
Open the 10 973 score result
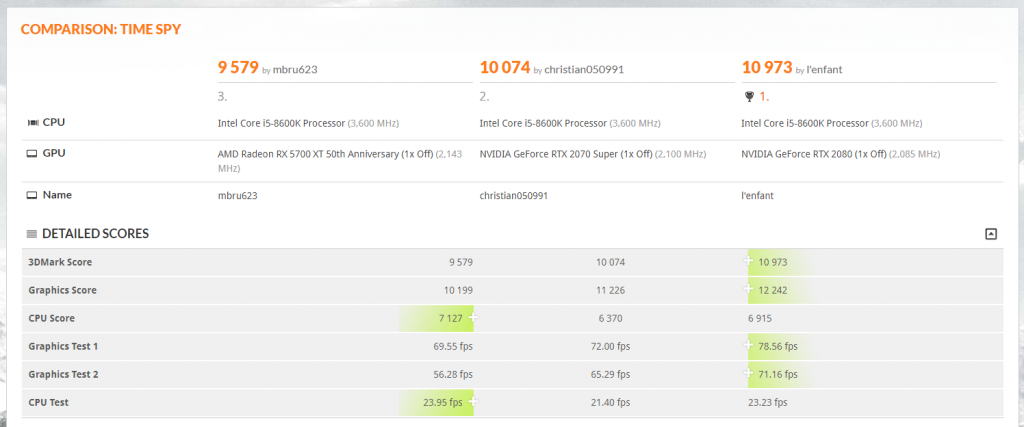(x=767, y=67)
